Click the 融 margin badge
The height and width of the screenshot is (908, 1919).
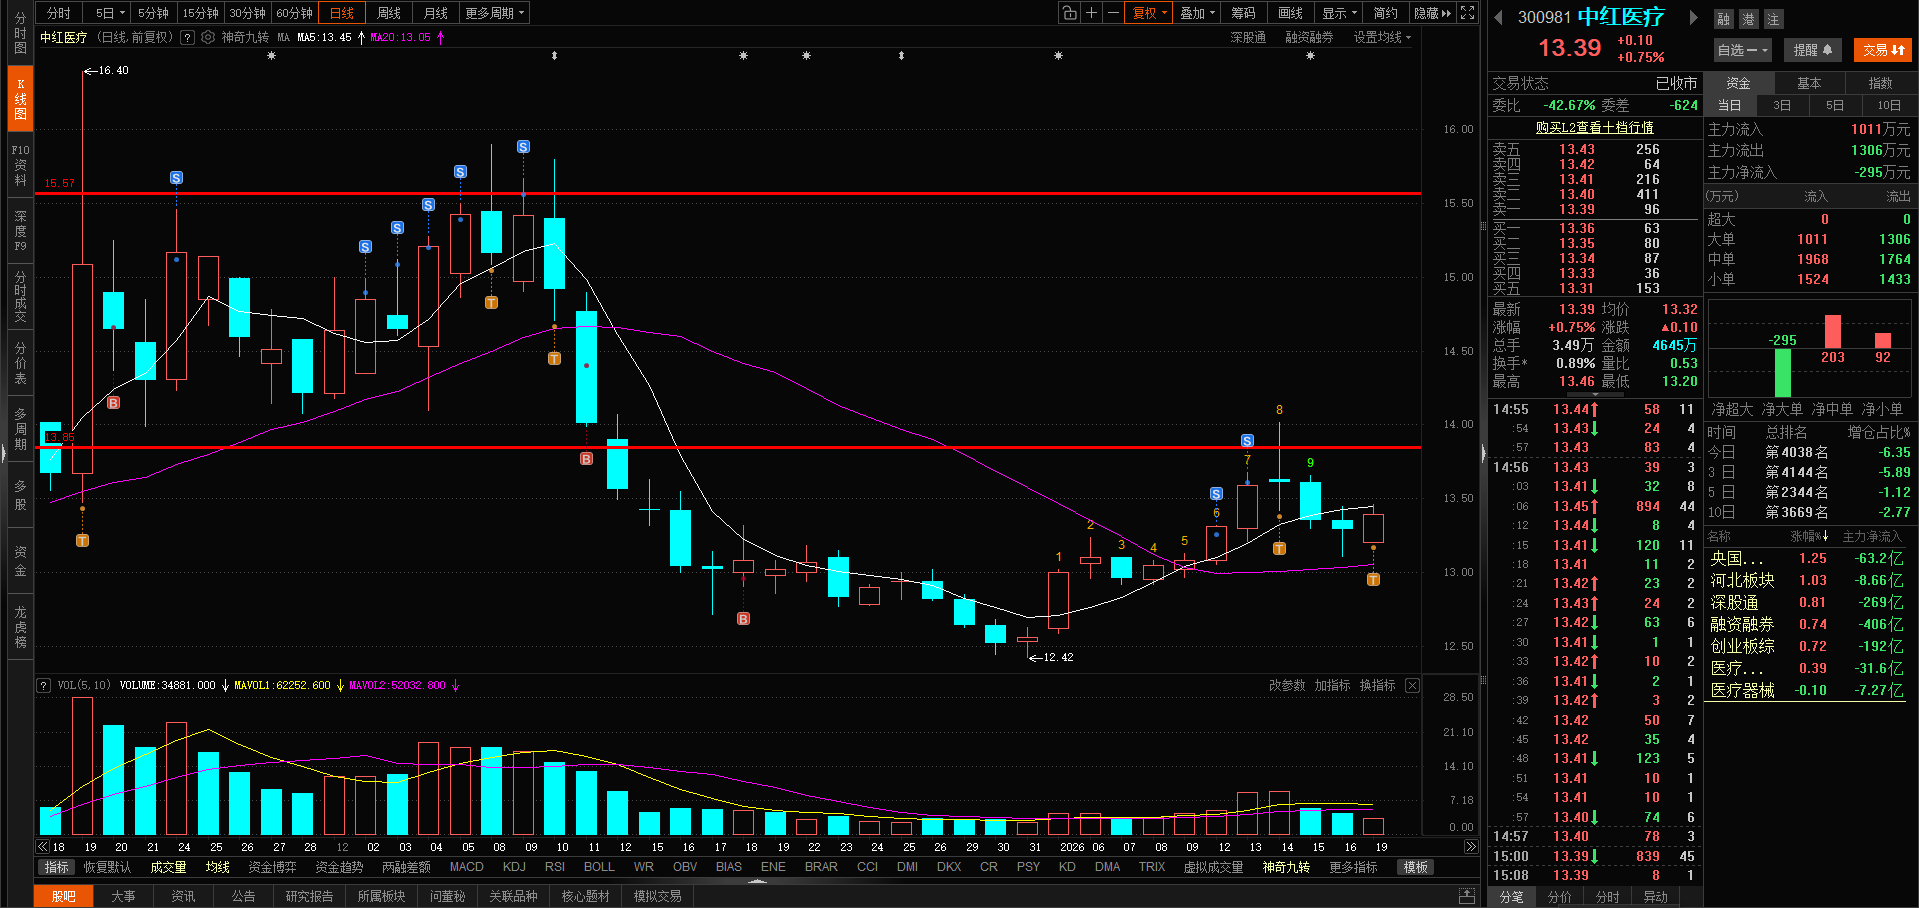coord(1723,19)
